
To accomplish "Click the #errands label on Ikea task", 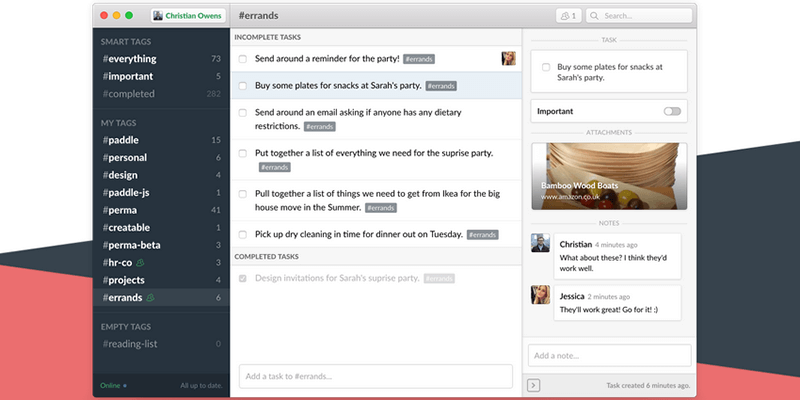I will coord(380,208).
